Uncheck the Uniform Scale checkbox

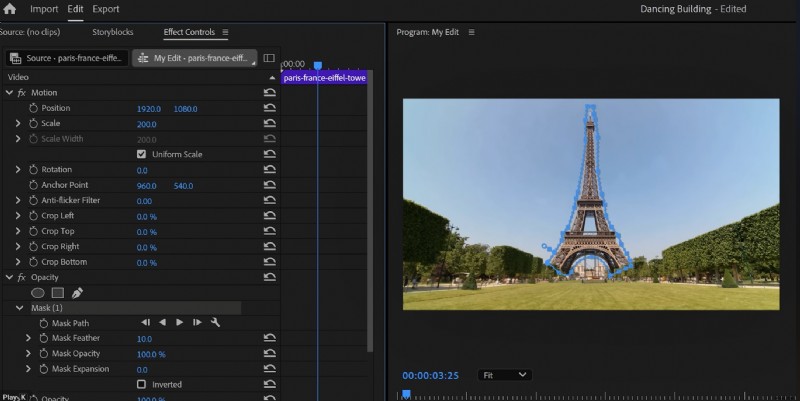click(x=141, y=154)
